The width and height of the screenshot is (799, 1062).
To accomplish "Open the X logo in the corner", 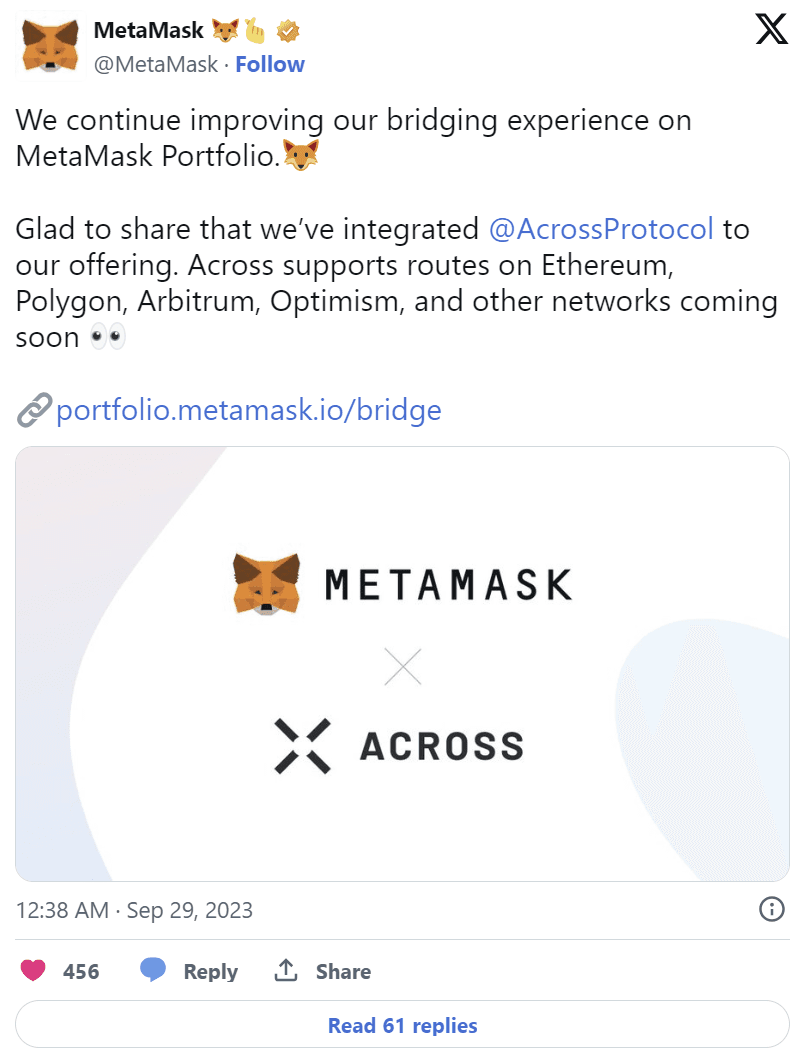I will pos(771,31).
